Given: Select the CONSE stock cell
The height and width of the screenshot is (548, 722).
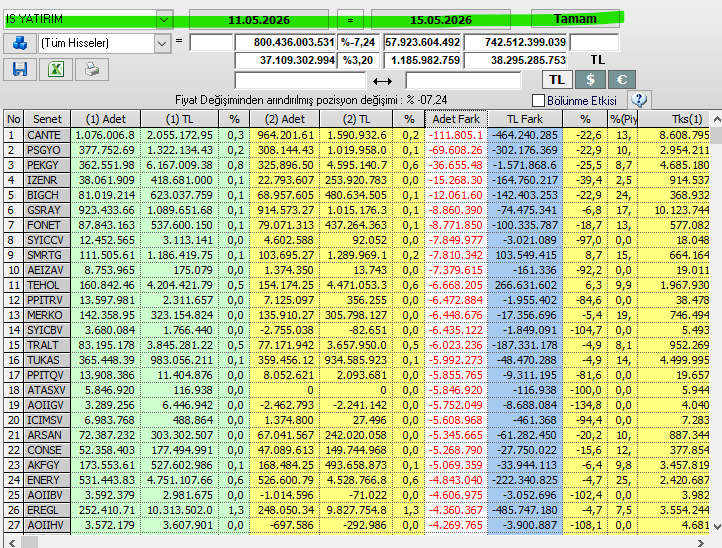Looking at the screenshot, I should click(47, 450).
